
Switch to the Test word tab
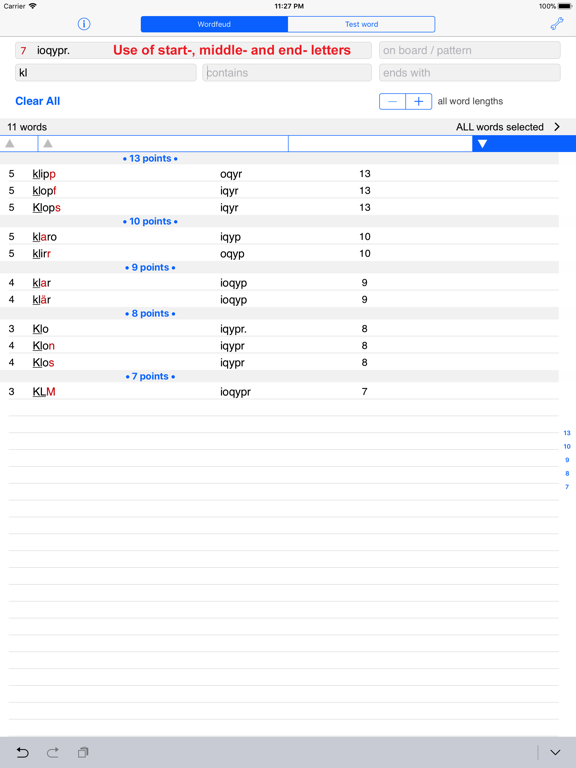coord(361,24)
